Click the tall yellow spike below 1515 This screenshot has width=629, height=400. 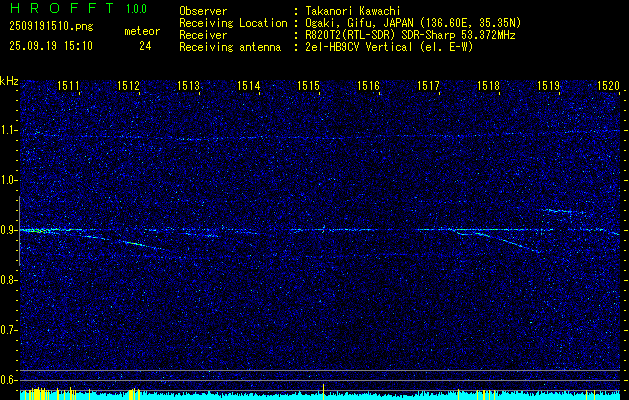(x=324, y=392)
